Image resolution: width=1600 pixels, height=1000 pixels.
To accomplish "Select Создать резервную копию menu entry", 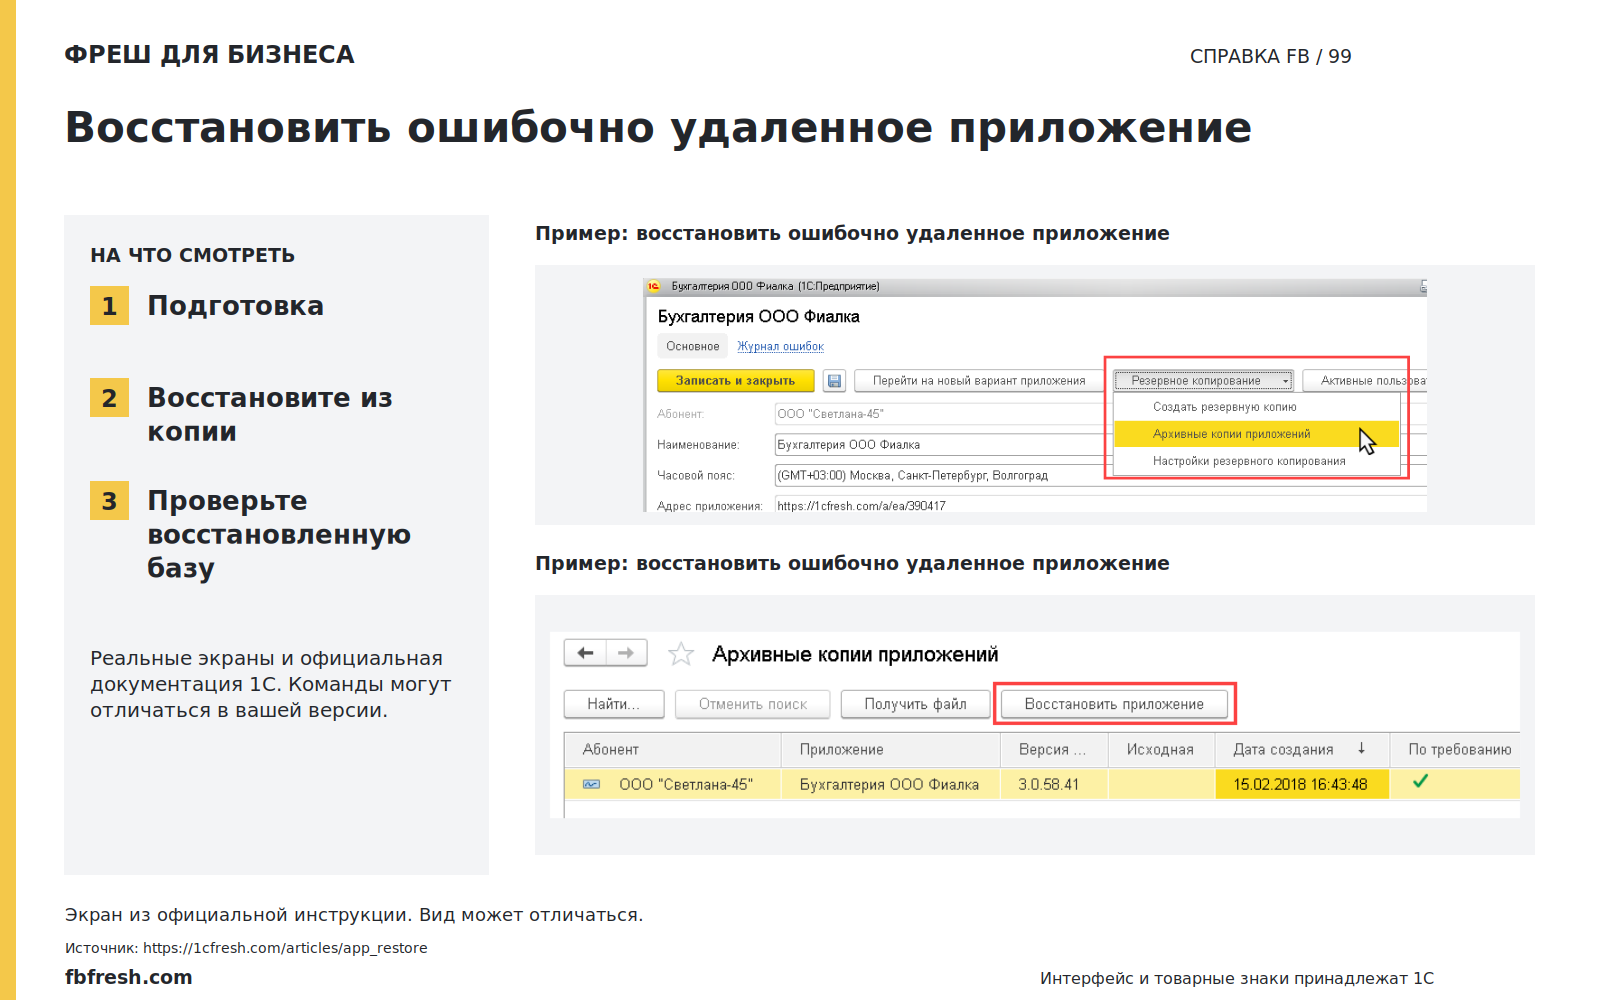I will click(1224, 407).
